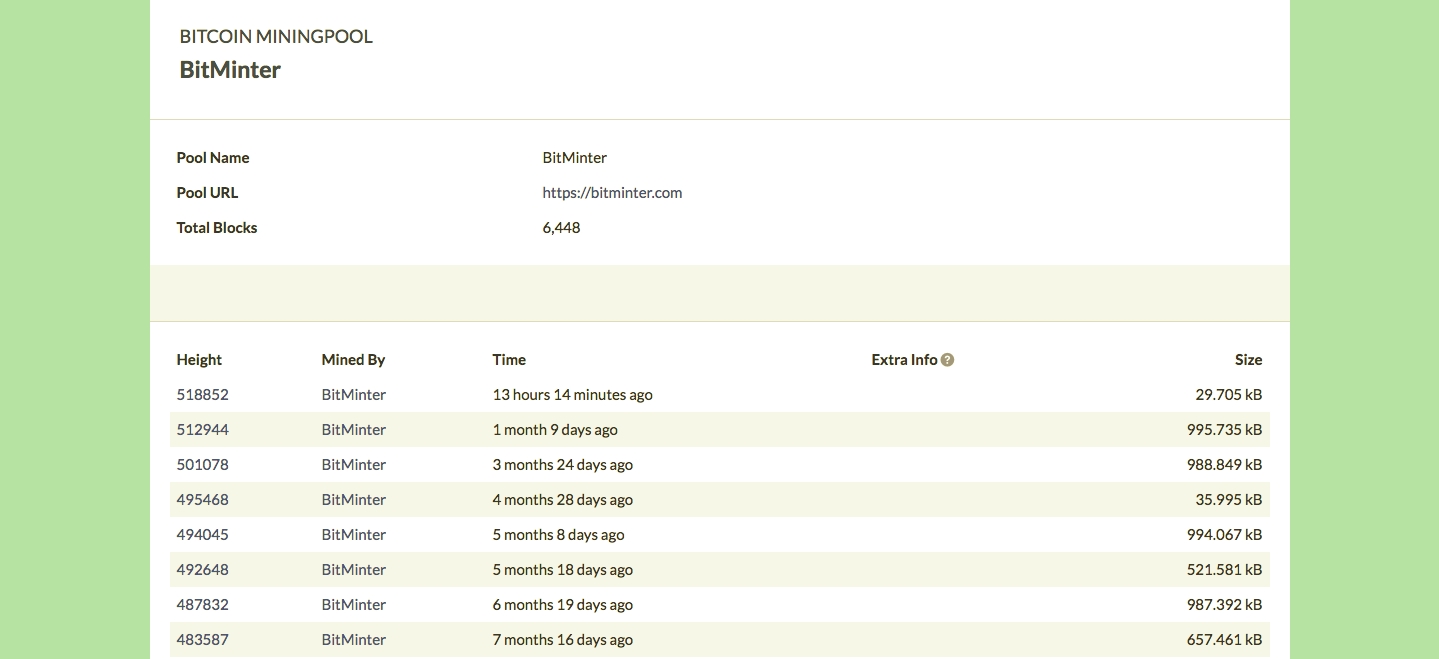Open block height 494045
The height and width of the screenshot is (659, 1439).
tap(203, 535)
